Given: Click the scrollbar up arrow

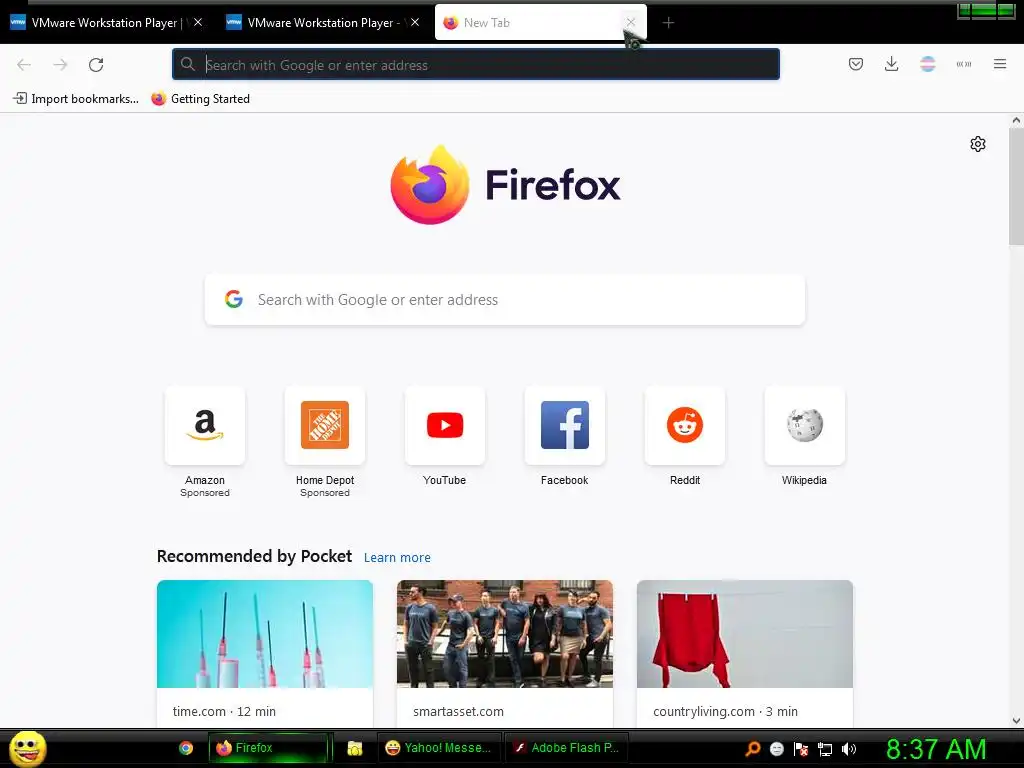Looking at the screenshot, I should click(1016, 120).
